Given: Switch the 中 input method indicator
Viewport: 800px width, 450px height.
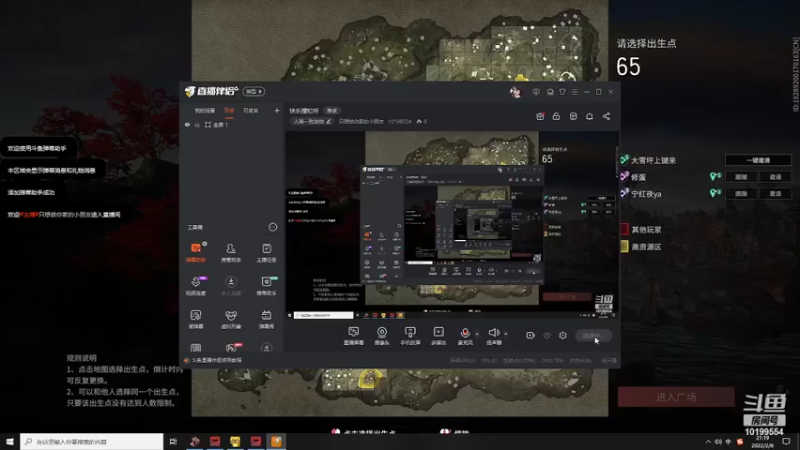Looking at the screenshot, I should coord(728,442).
